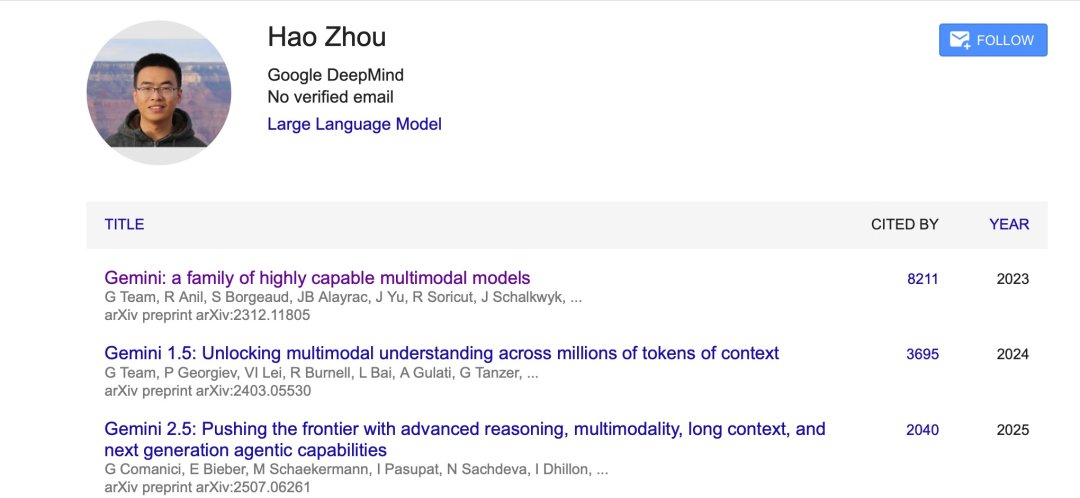
Task: Sort publications by TITLE column header
Action: tap(124, 224)
